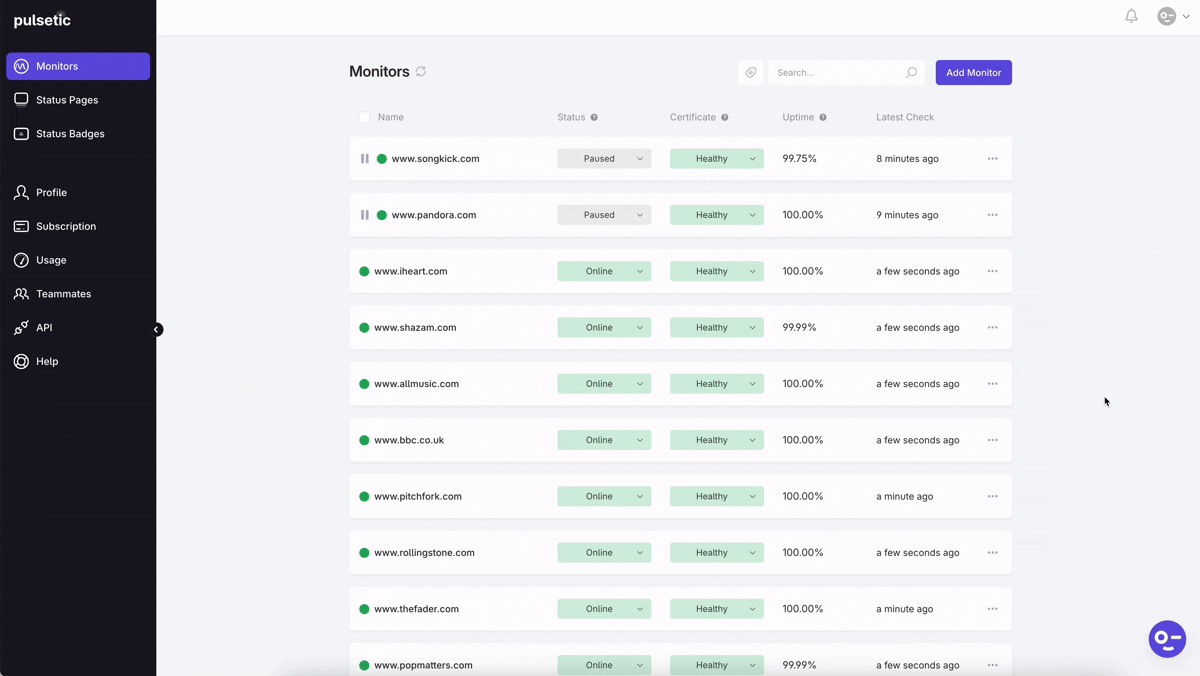Open Status dropdown for www.pandora.com
The height and width of the screenshot is (676, 1200).
(x=604, y=215)
